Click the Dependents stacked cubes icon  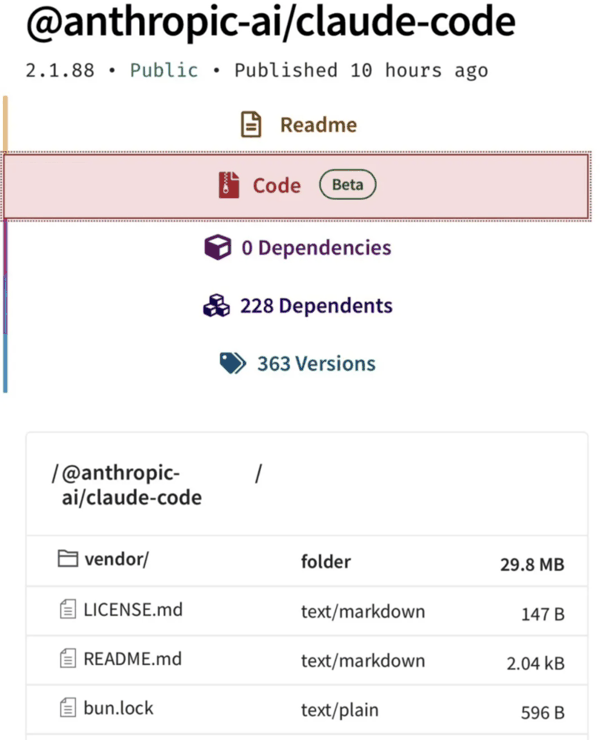(x=216, y=306)
